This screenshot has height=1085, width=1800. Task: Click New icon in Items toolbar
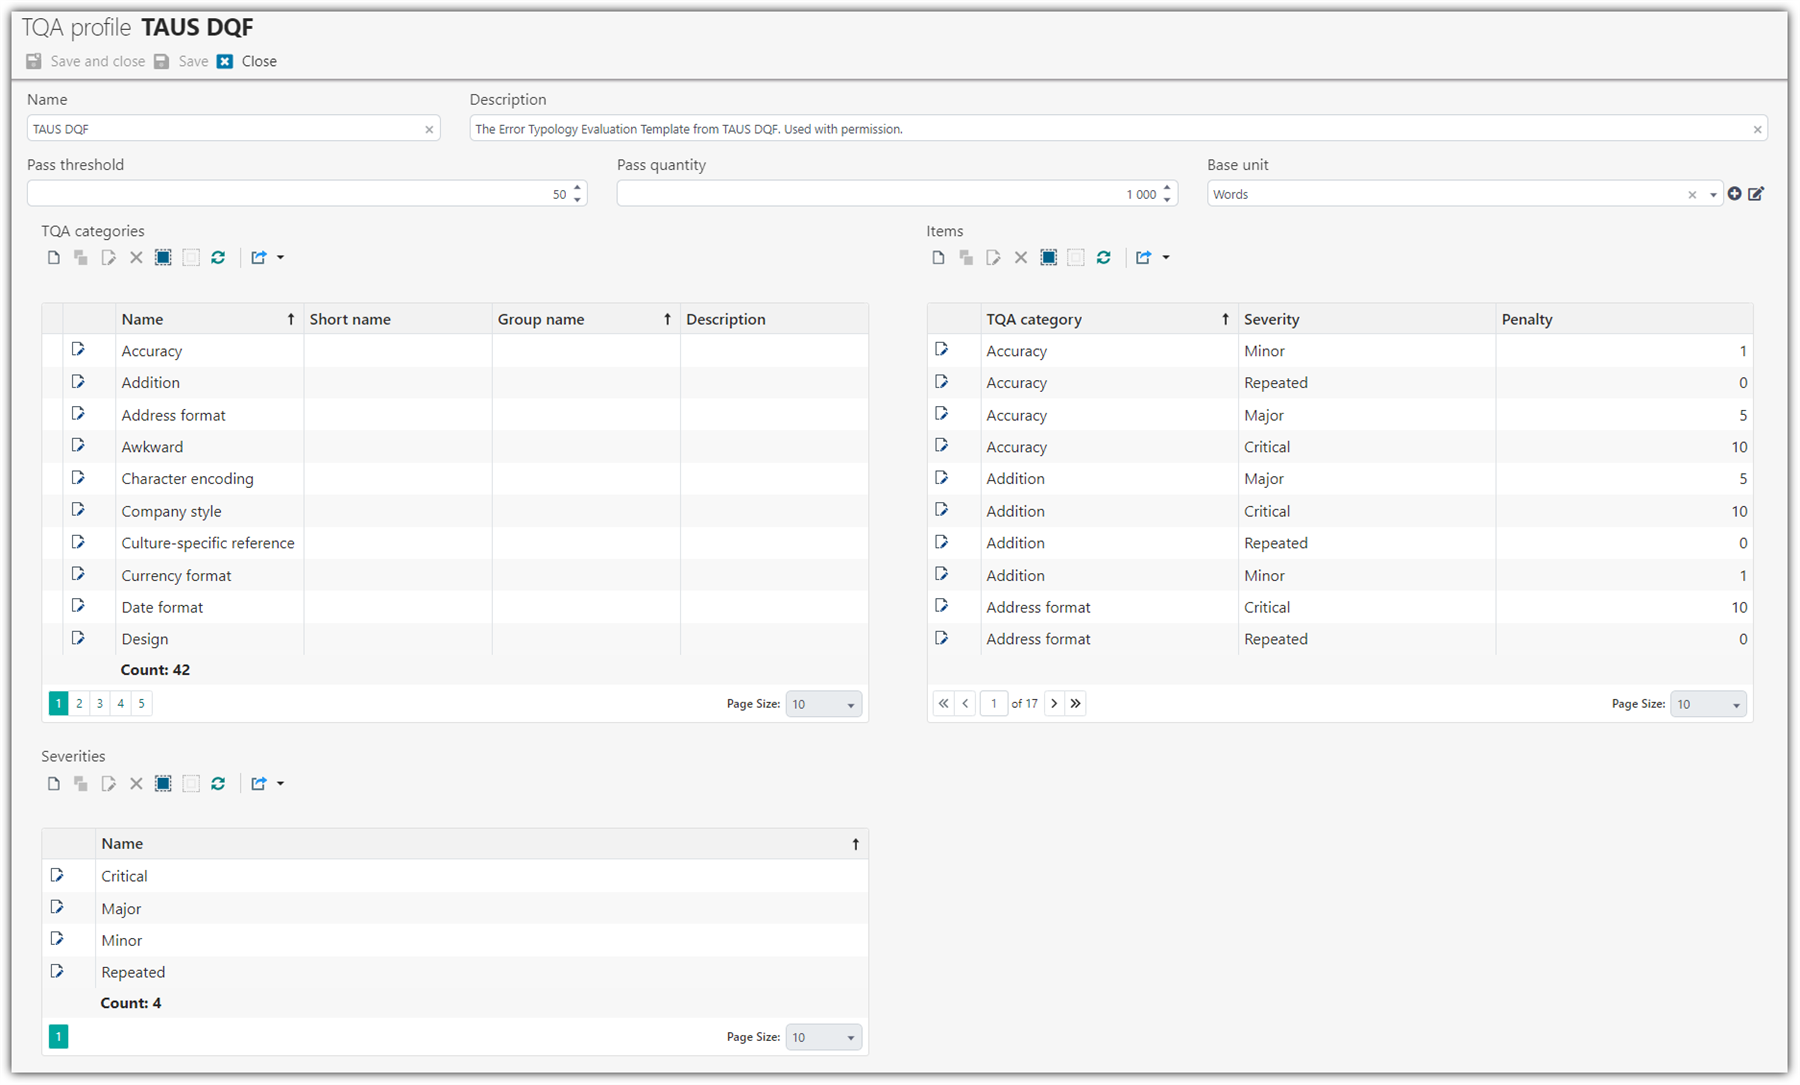pos(938,258)
